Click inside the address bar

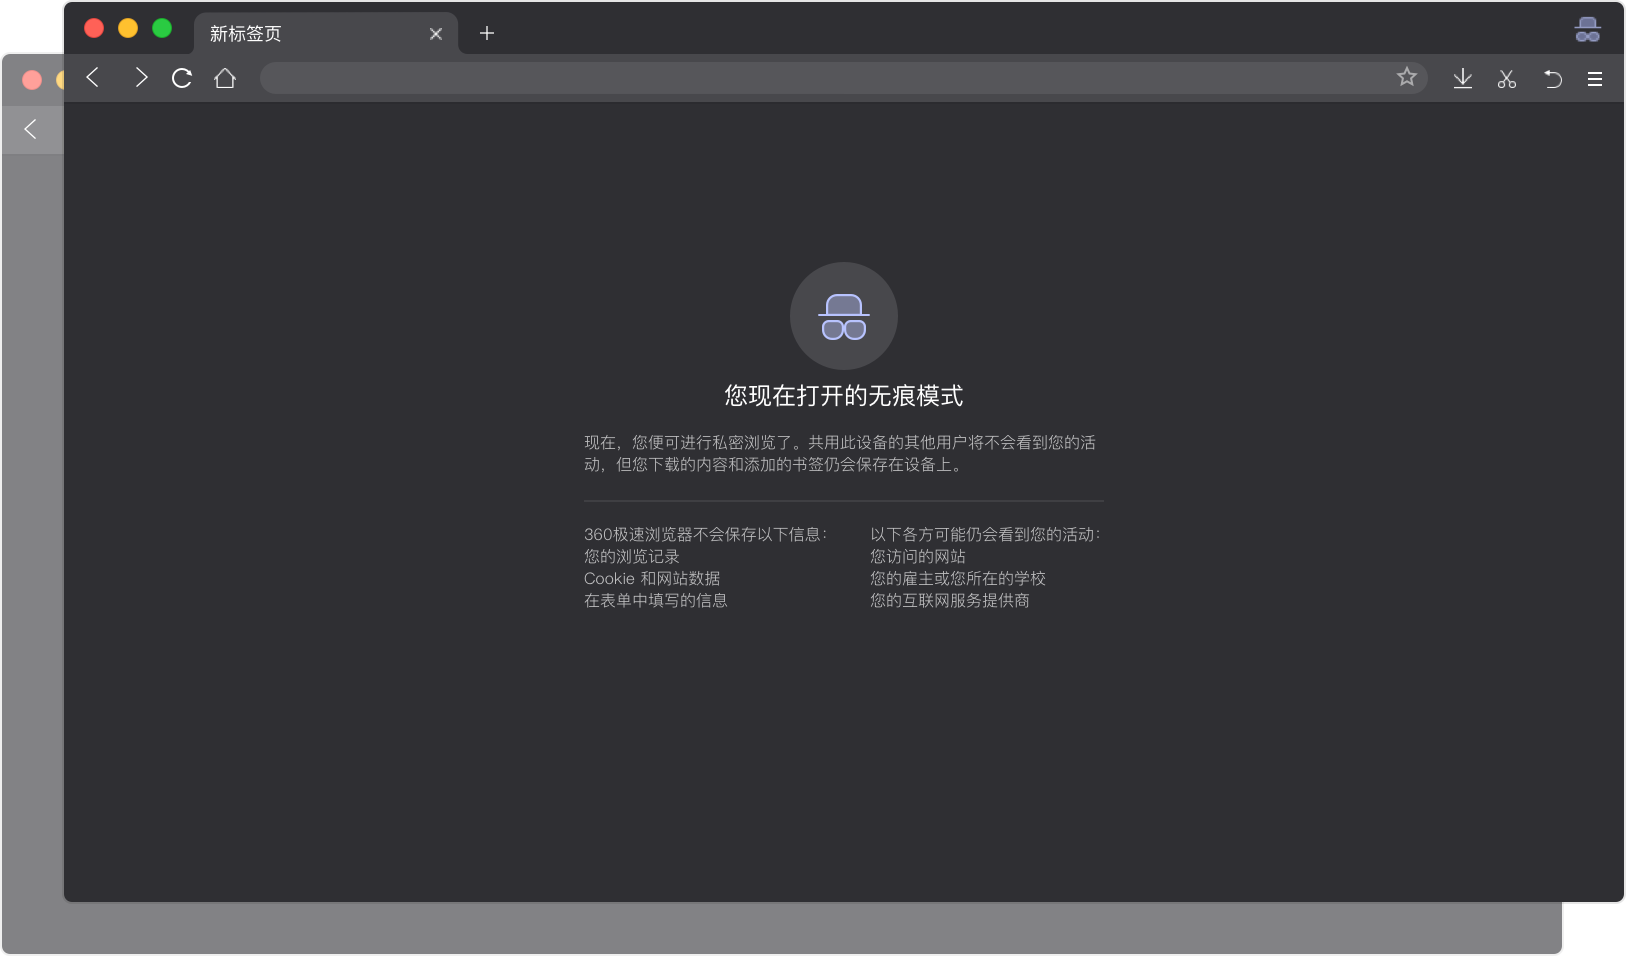coord(800,77)
